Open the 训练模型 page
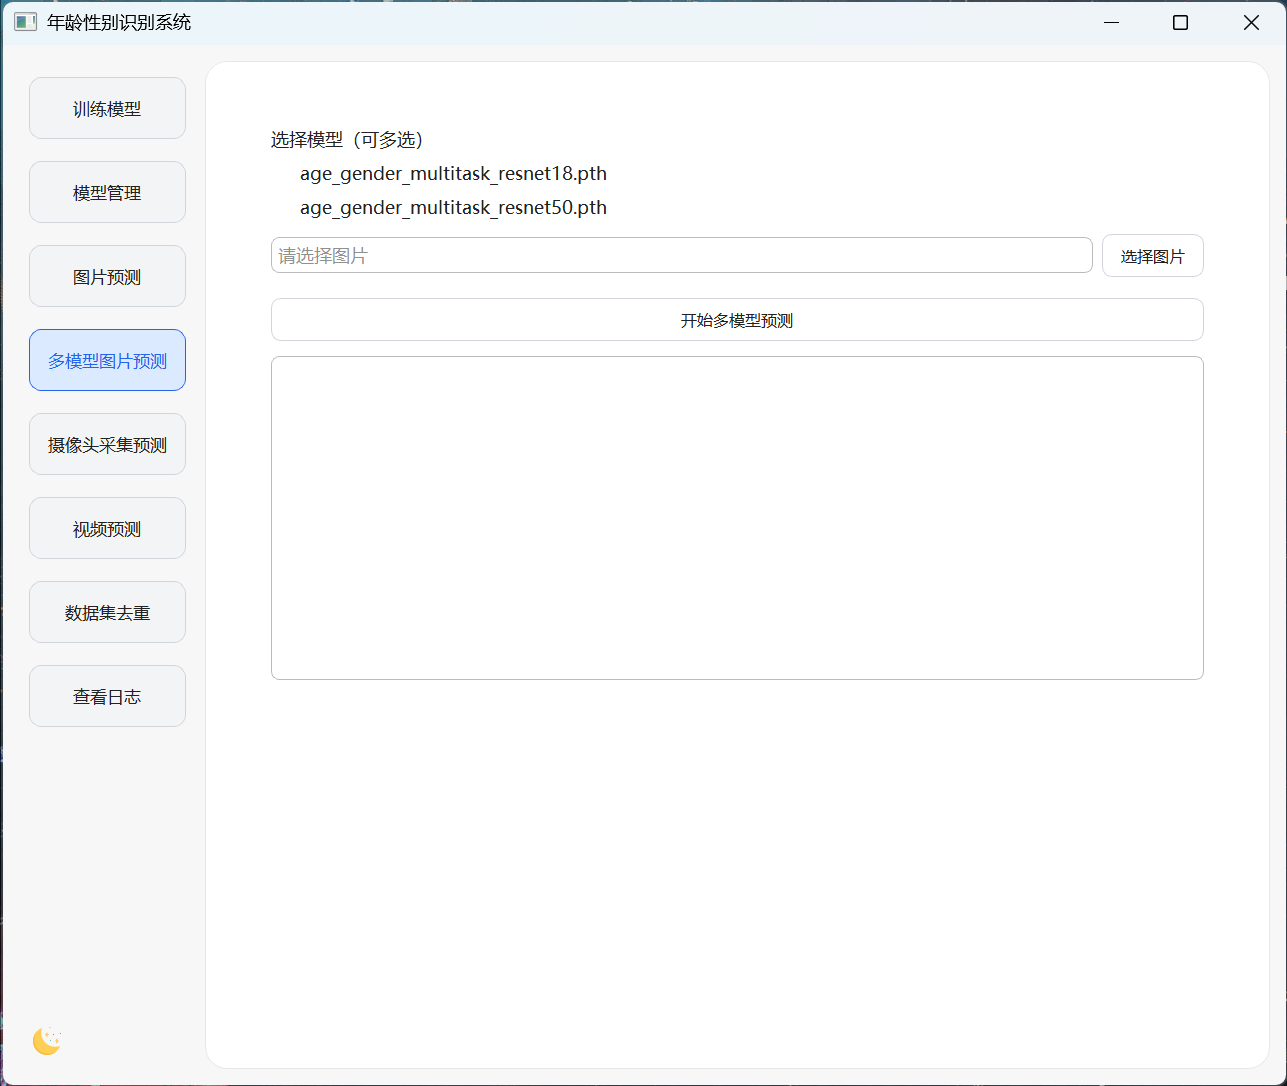The height and width of the screenshot is (1086, 1287). point(107,109)
